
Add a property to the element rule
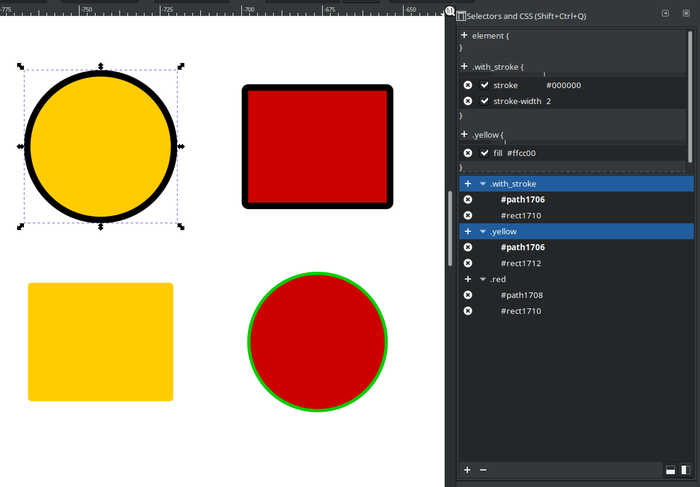click(464, 35)
